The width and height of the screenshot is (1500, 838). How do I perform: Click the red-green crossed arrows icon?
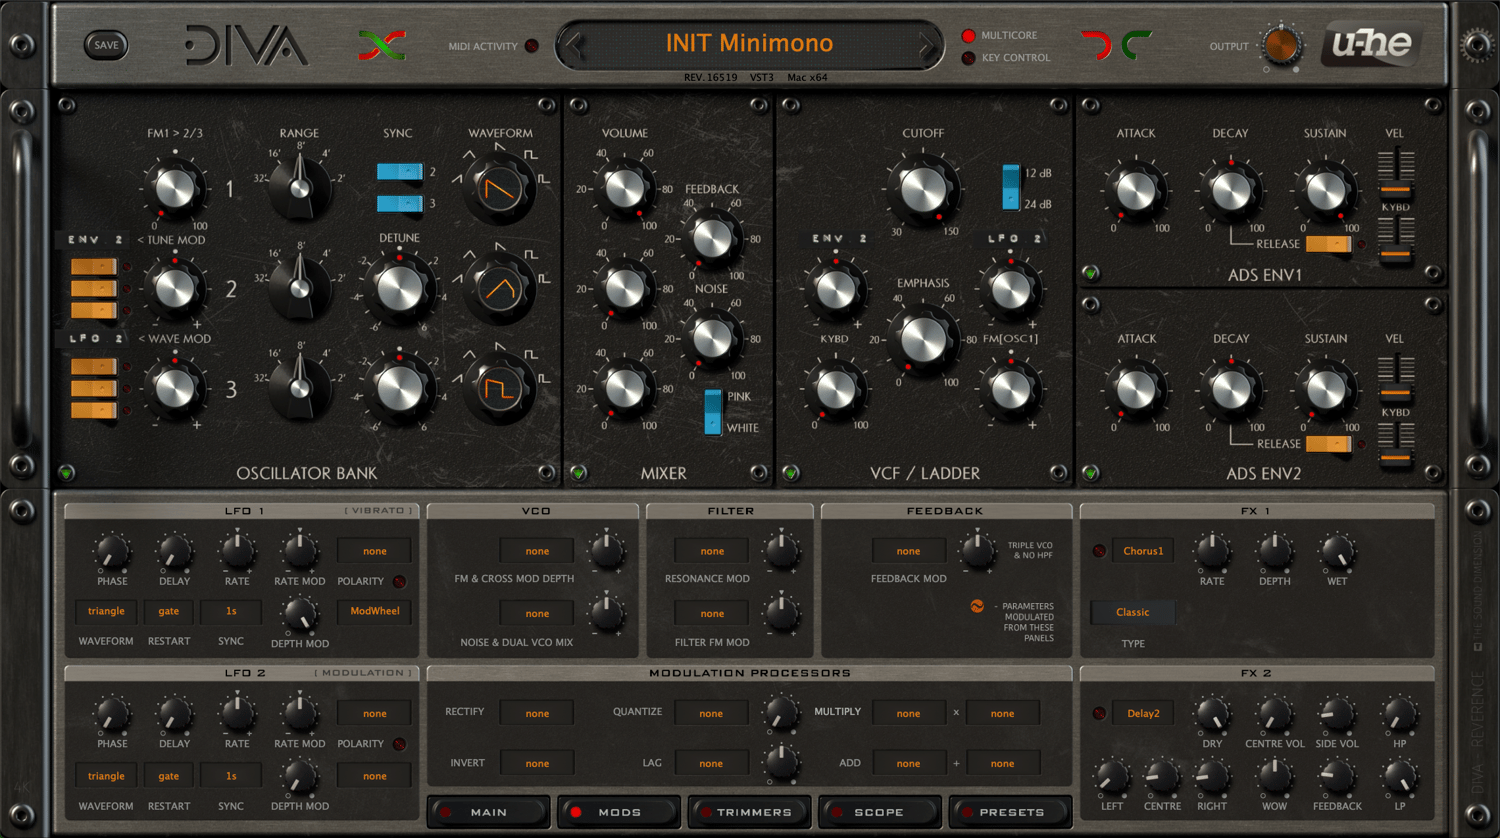[x=382, y=45]
